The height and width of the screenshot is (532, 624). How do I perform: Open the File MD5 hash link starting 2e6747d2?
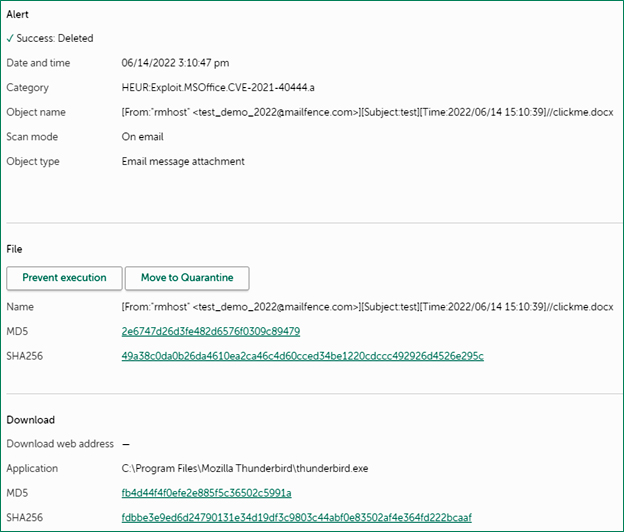pos(211,331)
